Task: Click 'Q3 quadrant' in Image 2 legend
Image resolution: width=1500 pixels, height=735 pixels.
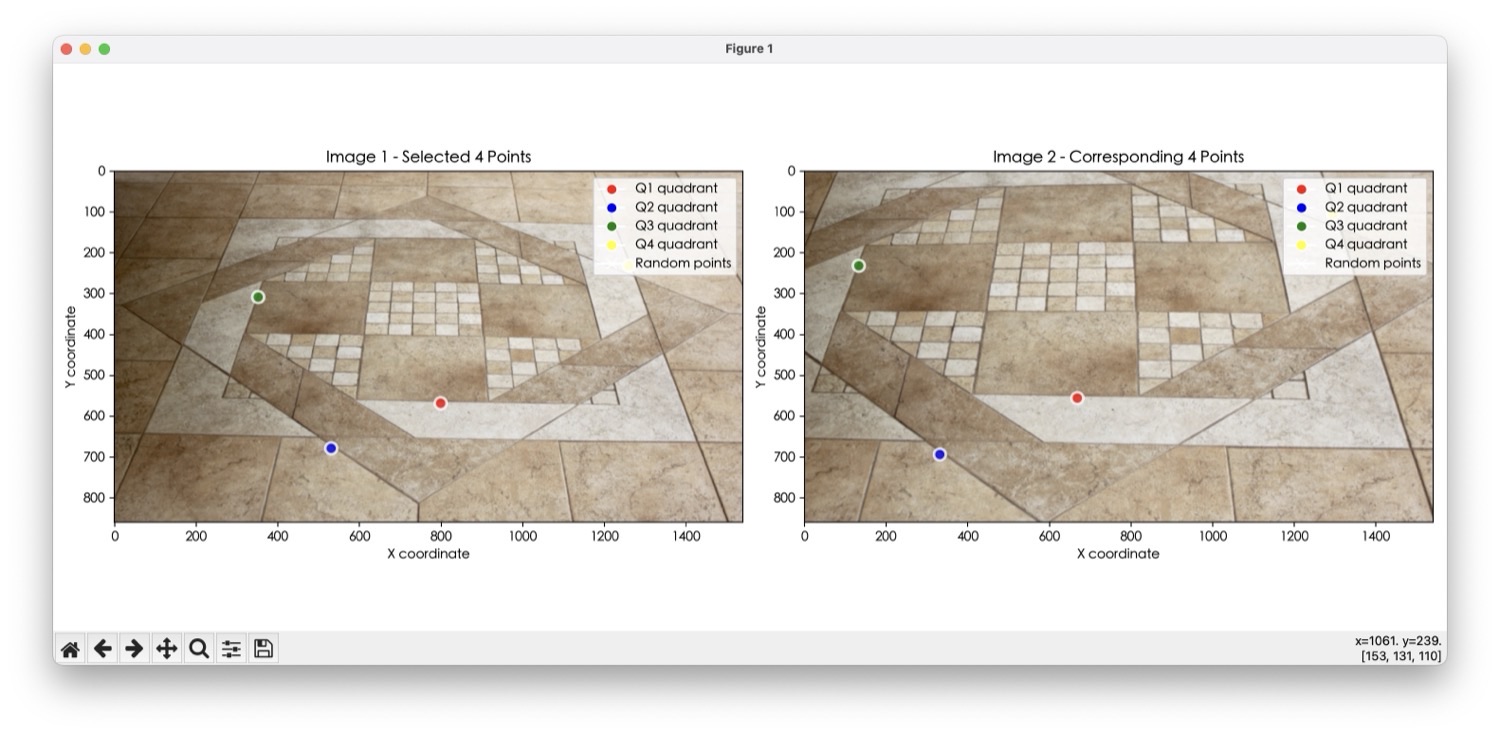Action: coord(1366,226)
